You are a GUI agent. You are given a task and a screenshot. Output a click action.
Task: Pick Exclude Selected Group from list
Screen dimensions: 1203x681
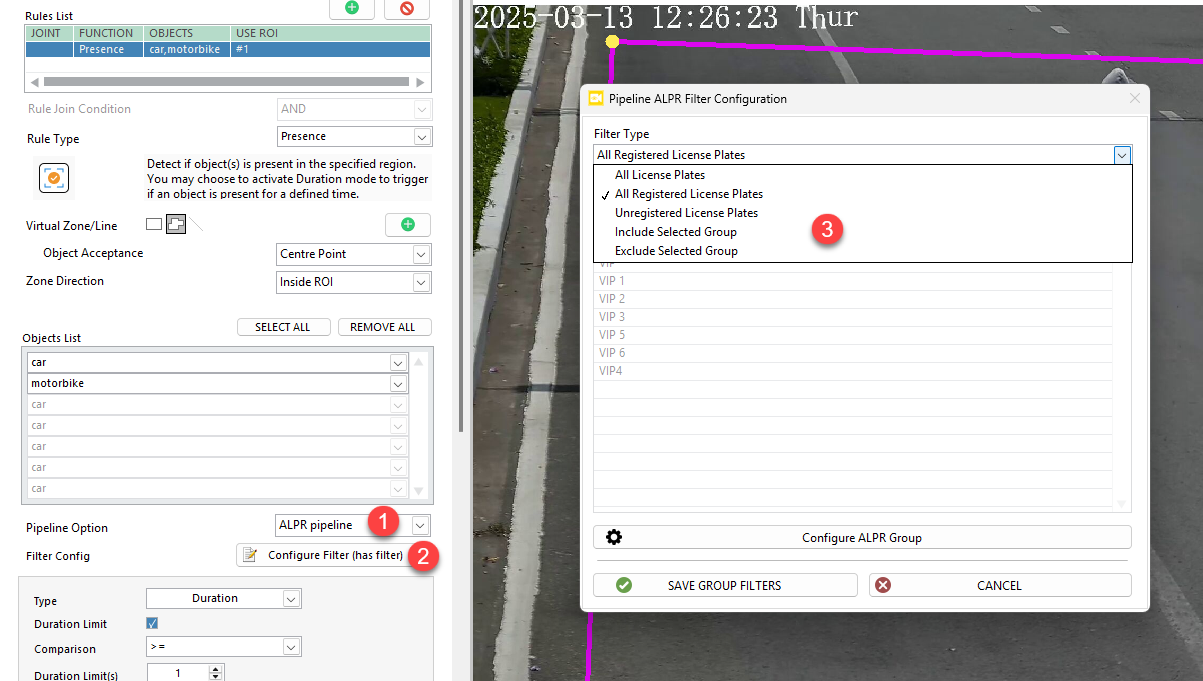(x=676, y=251)
